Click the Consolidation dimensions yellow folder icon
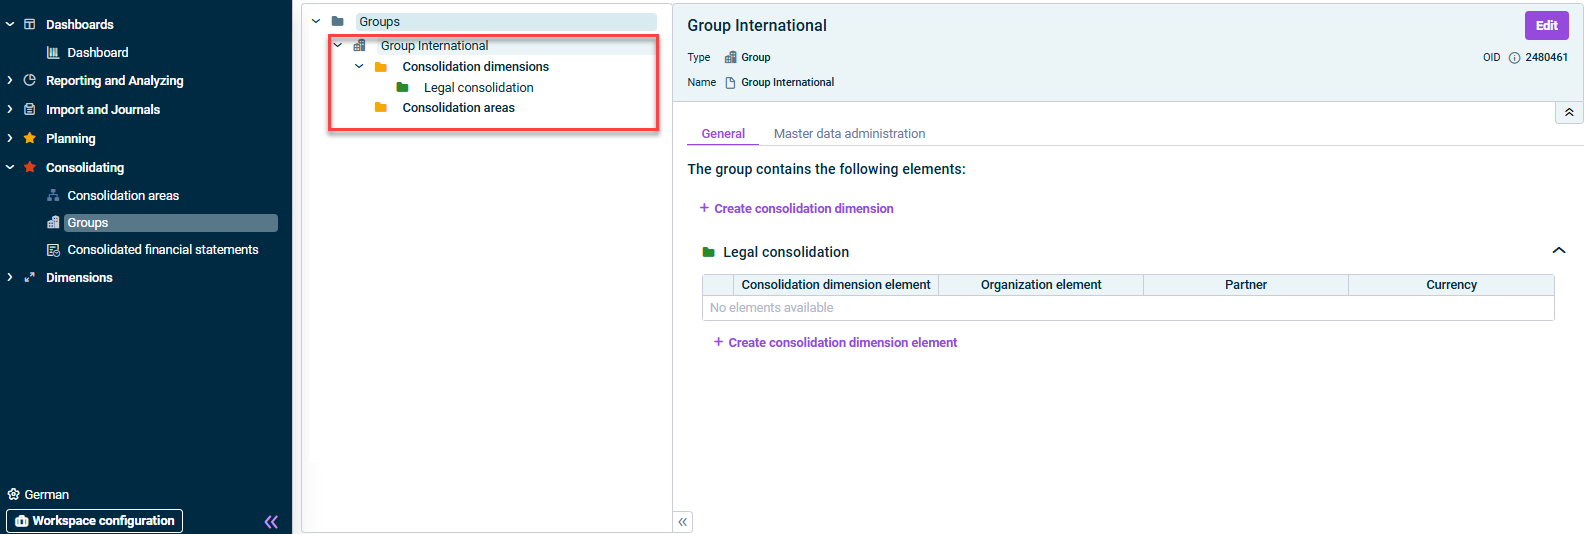This screenshot has width=1588, height=534. (x=381, y=67)
